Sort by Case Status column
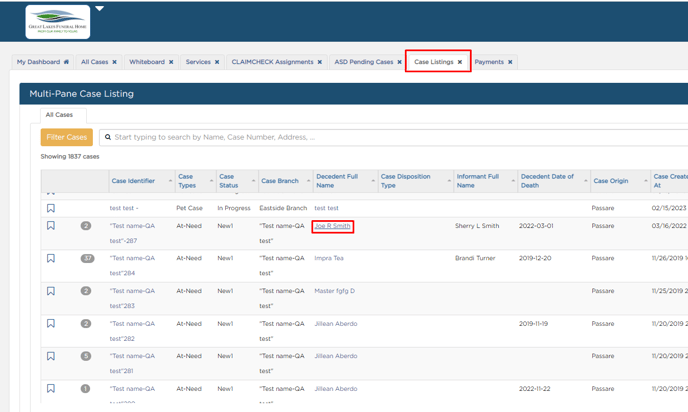 pyautogui.click(x=236, y=181)
